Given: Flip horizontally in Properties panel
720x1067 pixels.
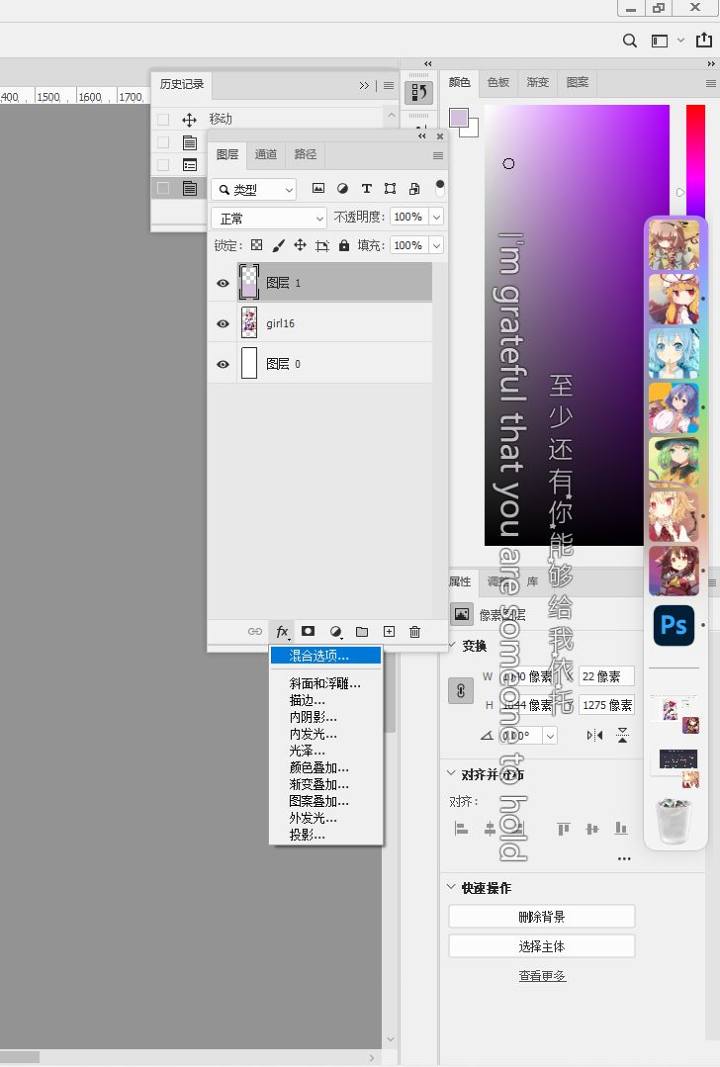Looking at the screenshot, I should tap(594, 735).
